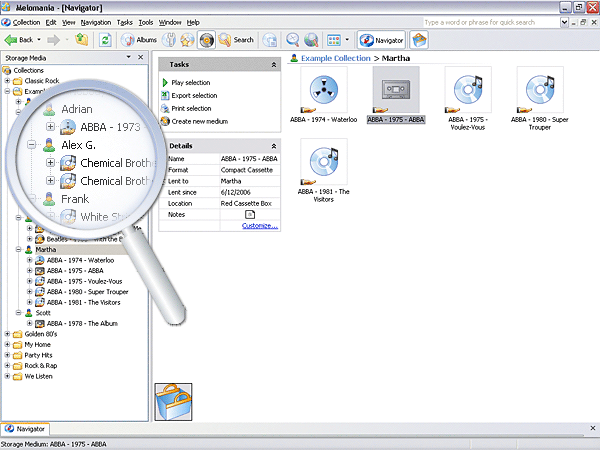600x450 pixels.
Task: Click Play selection task
Action: click(x=190, y=82)
